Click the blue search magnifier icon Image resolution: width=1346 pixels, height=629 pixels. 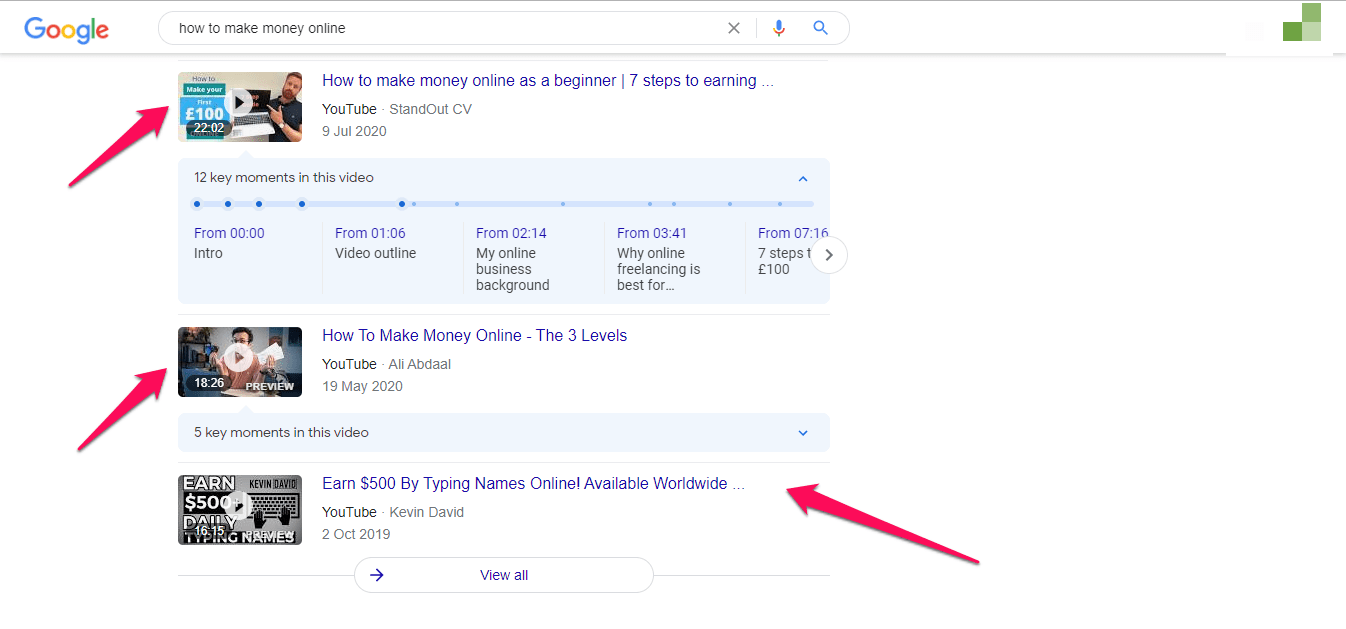pyautogui.click(x=820, y=28)
